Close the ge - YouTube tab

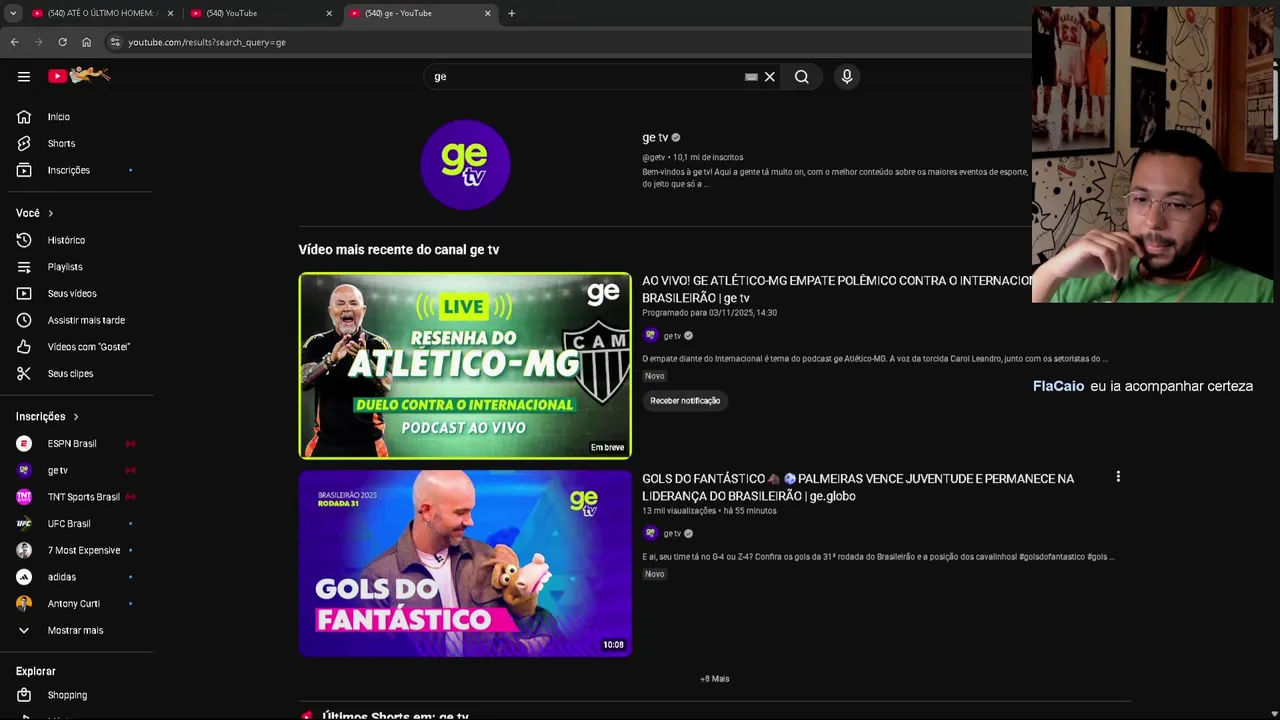coord(488,13)
